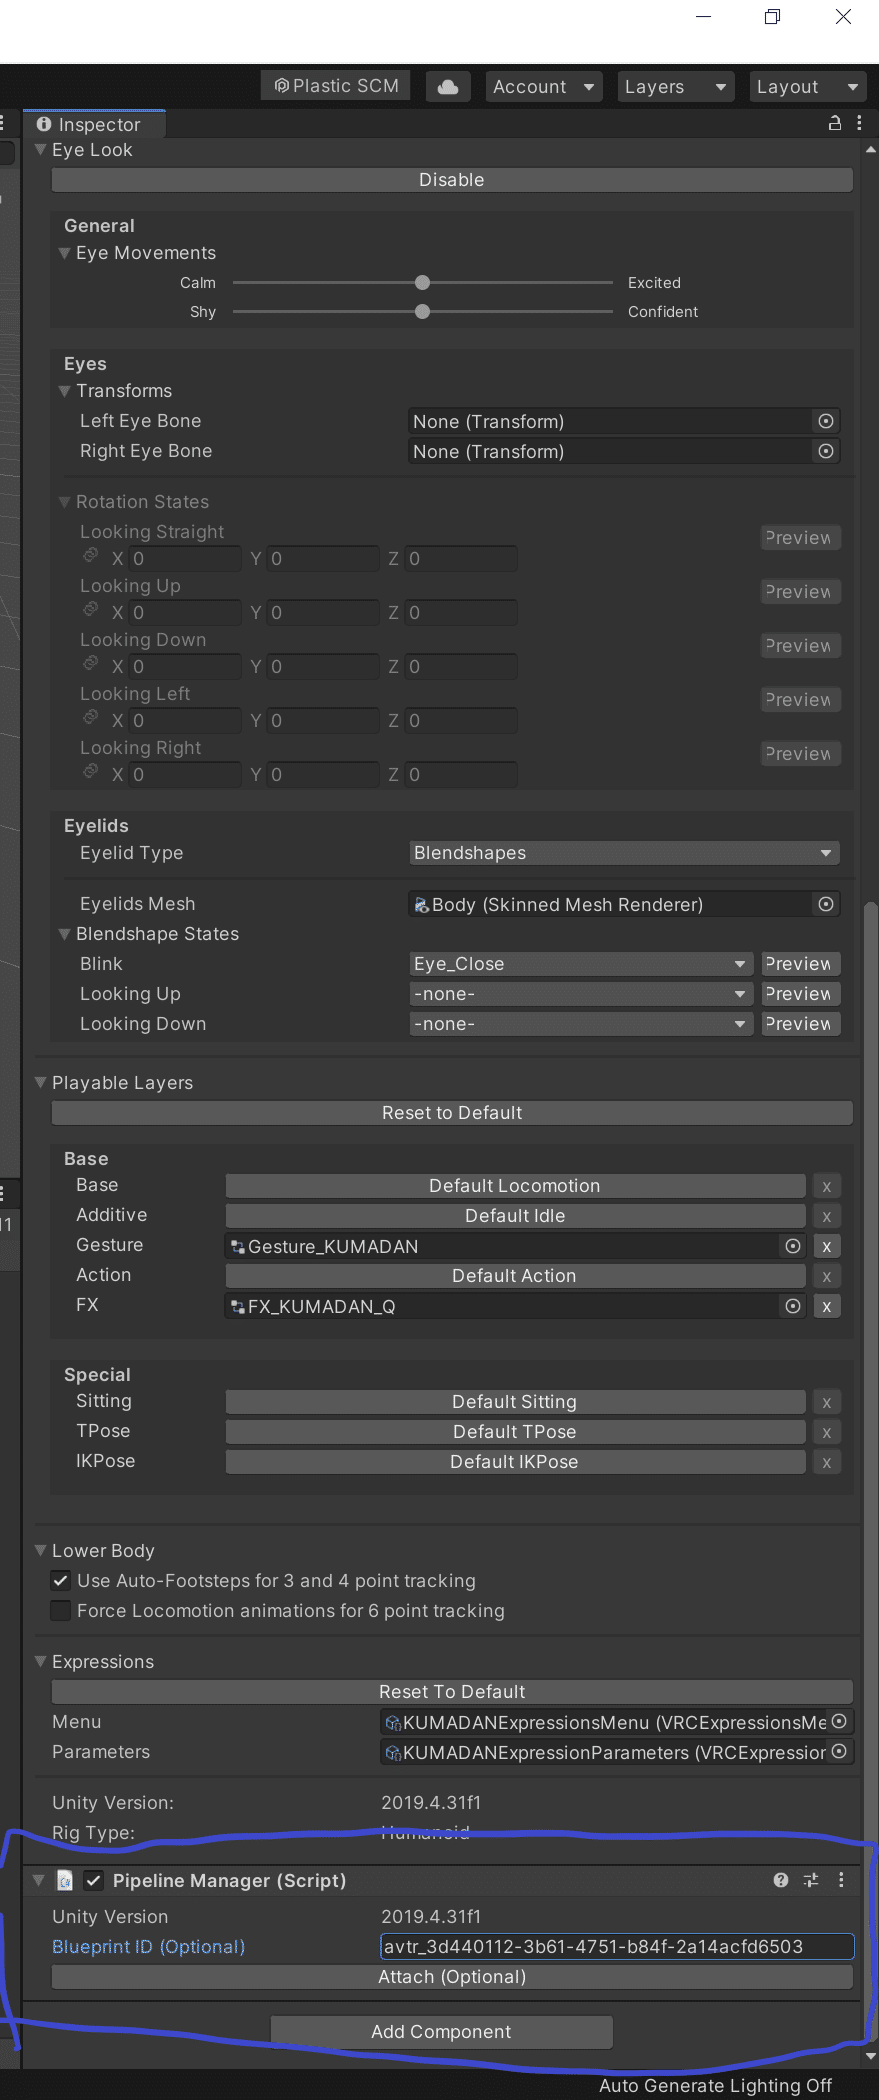Open the Layers dropdown

pyautogui.click(x=676, y=87)
